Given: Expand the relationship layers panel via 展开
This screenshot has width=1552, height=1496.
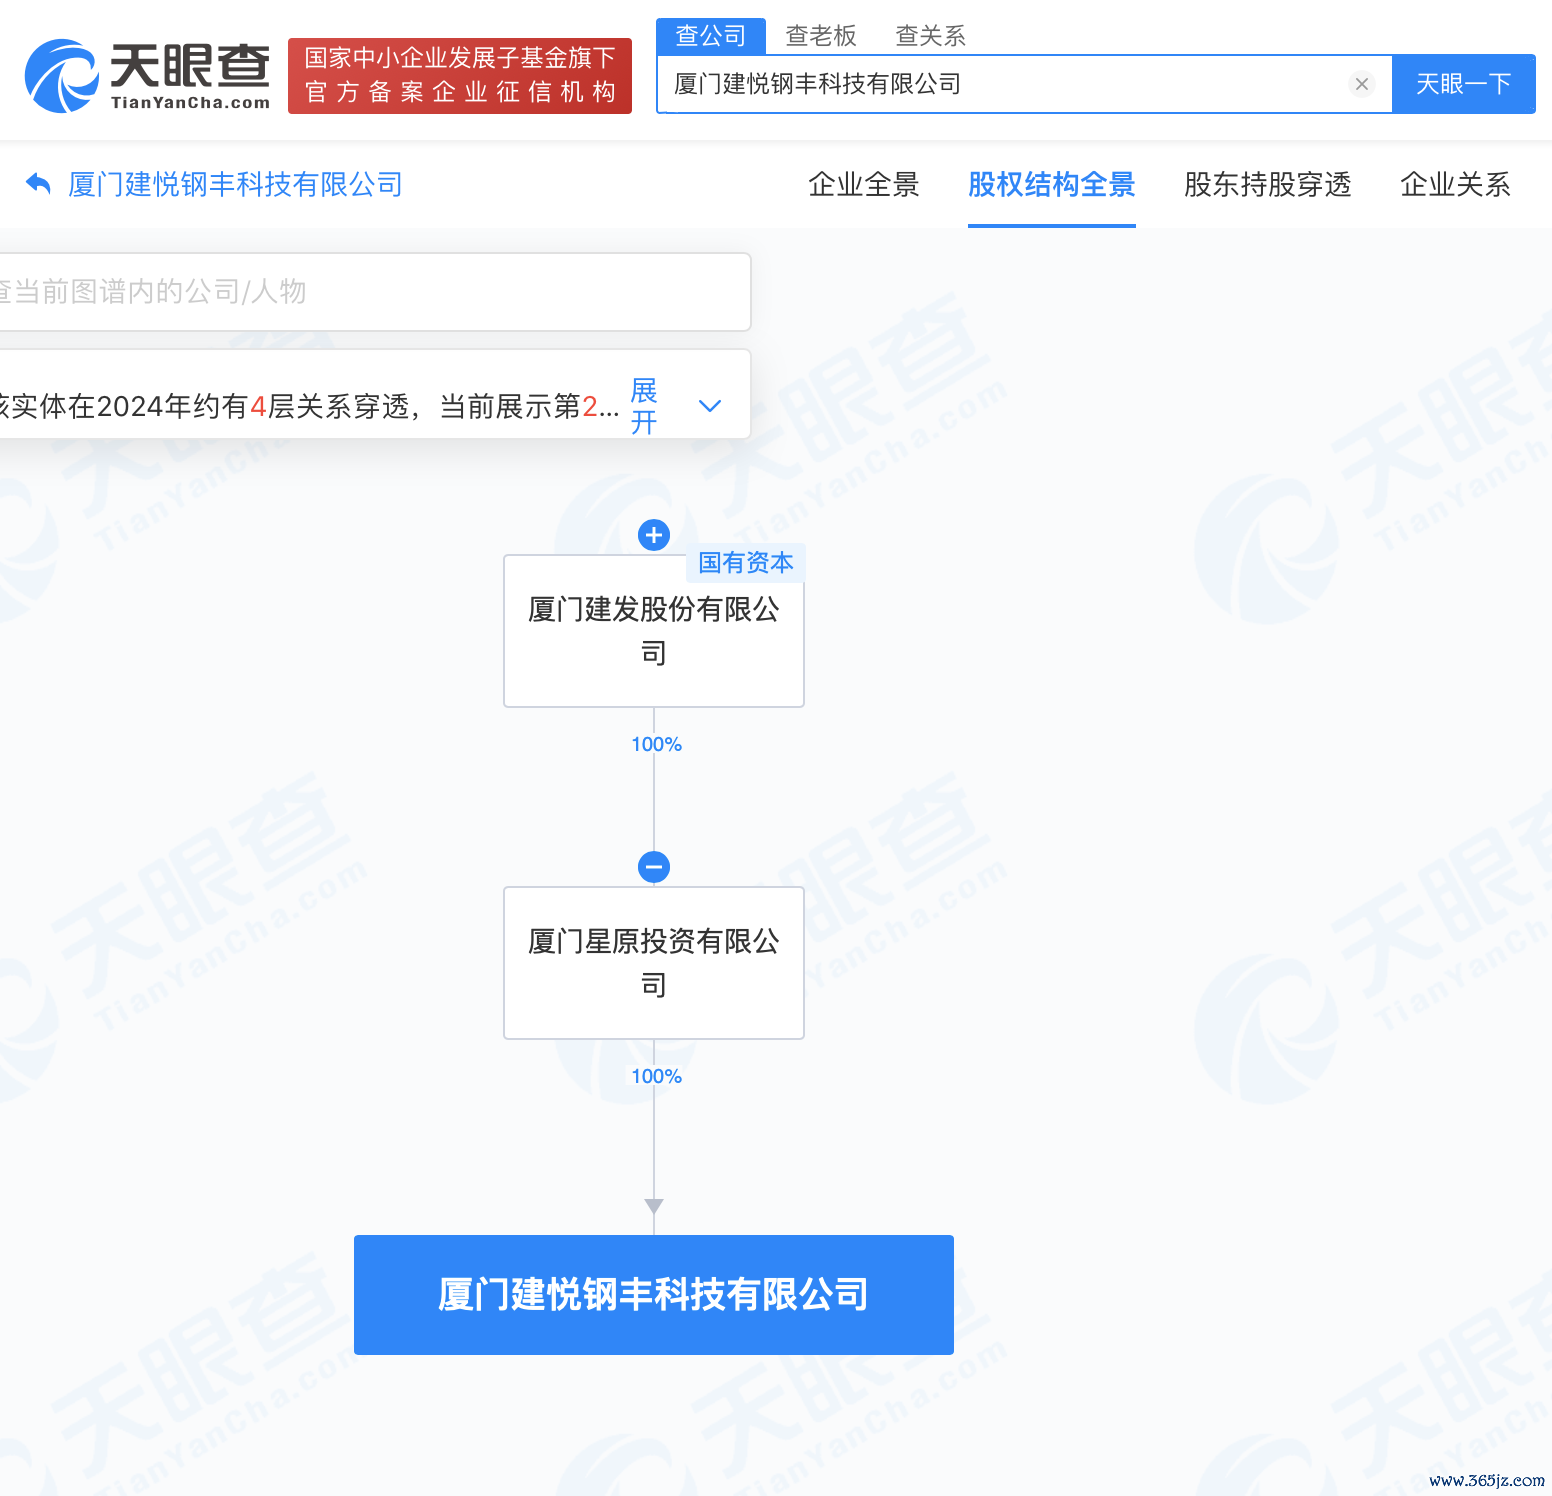Looking at the screenshot, I should pos(643,406).
